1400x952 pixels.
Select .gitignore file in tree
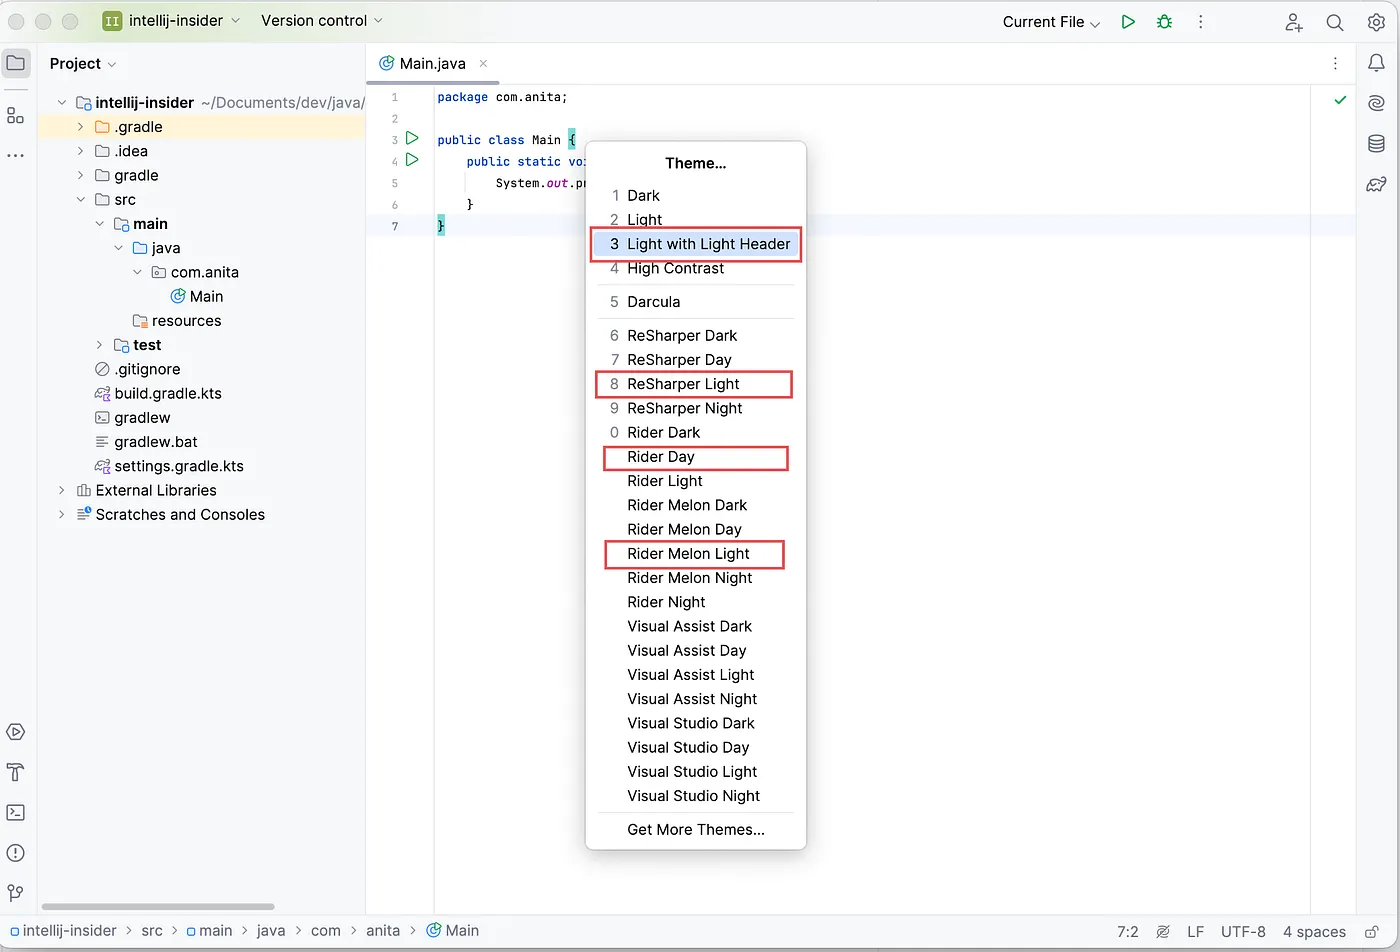pyautogui.click(x=138, y=369)
